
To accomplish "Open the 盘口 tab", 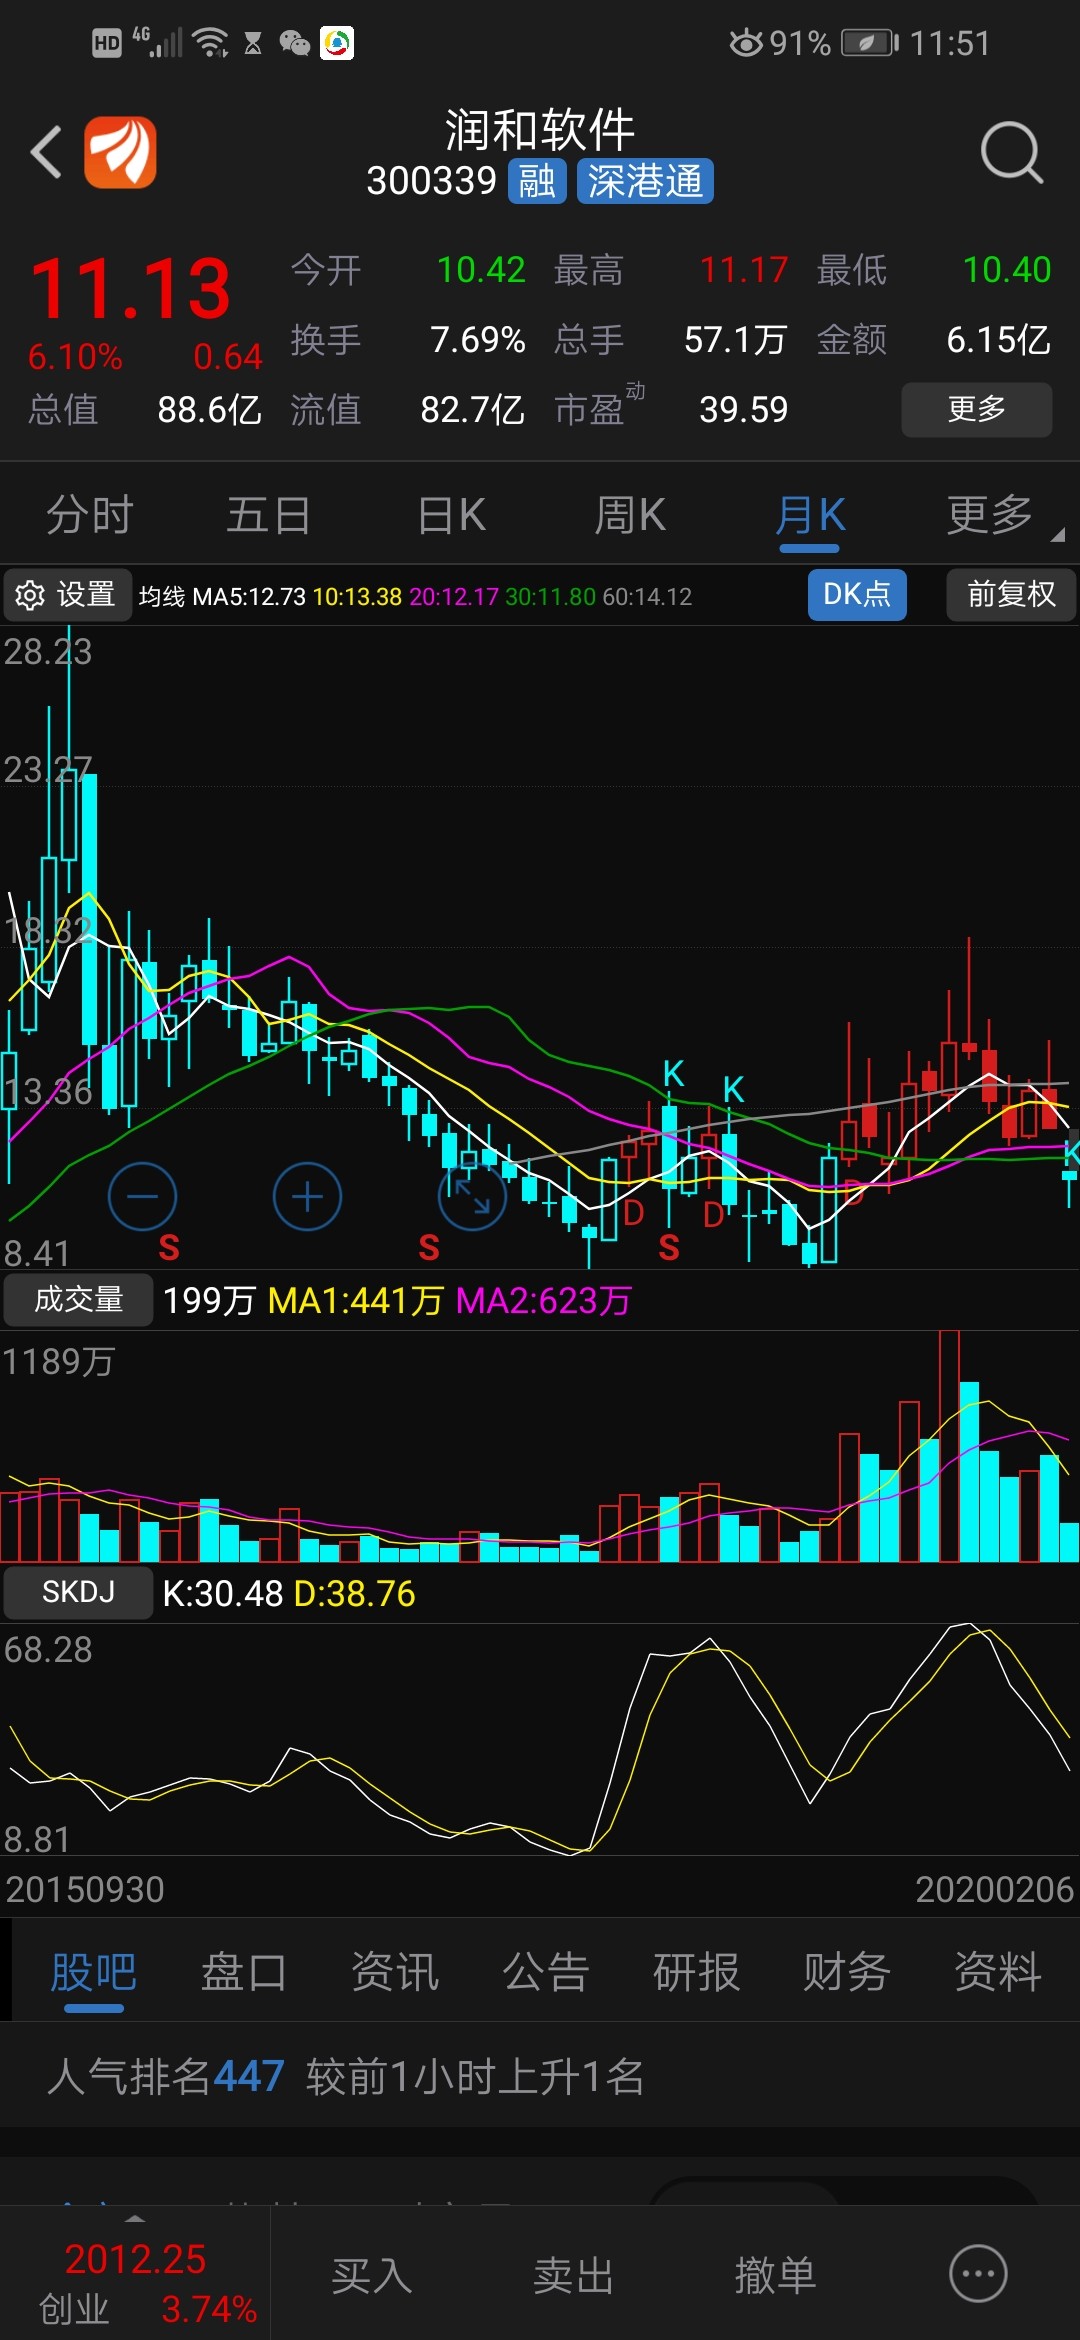I will (244, 1972).
